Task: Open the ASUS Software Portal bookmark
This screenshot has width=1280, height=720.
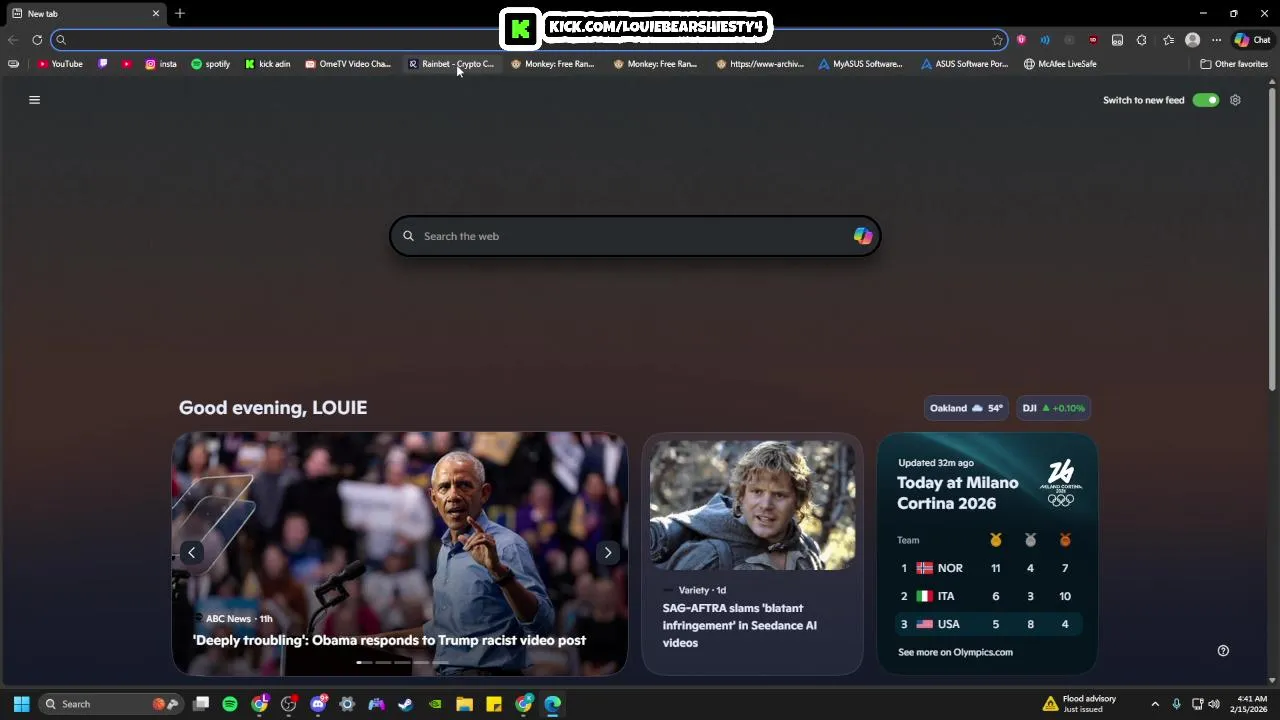Action: click(x=964, y=64)
